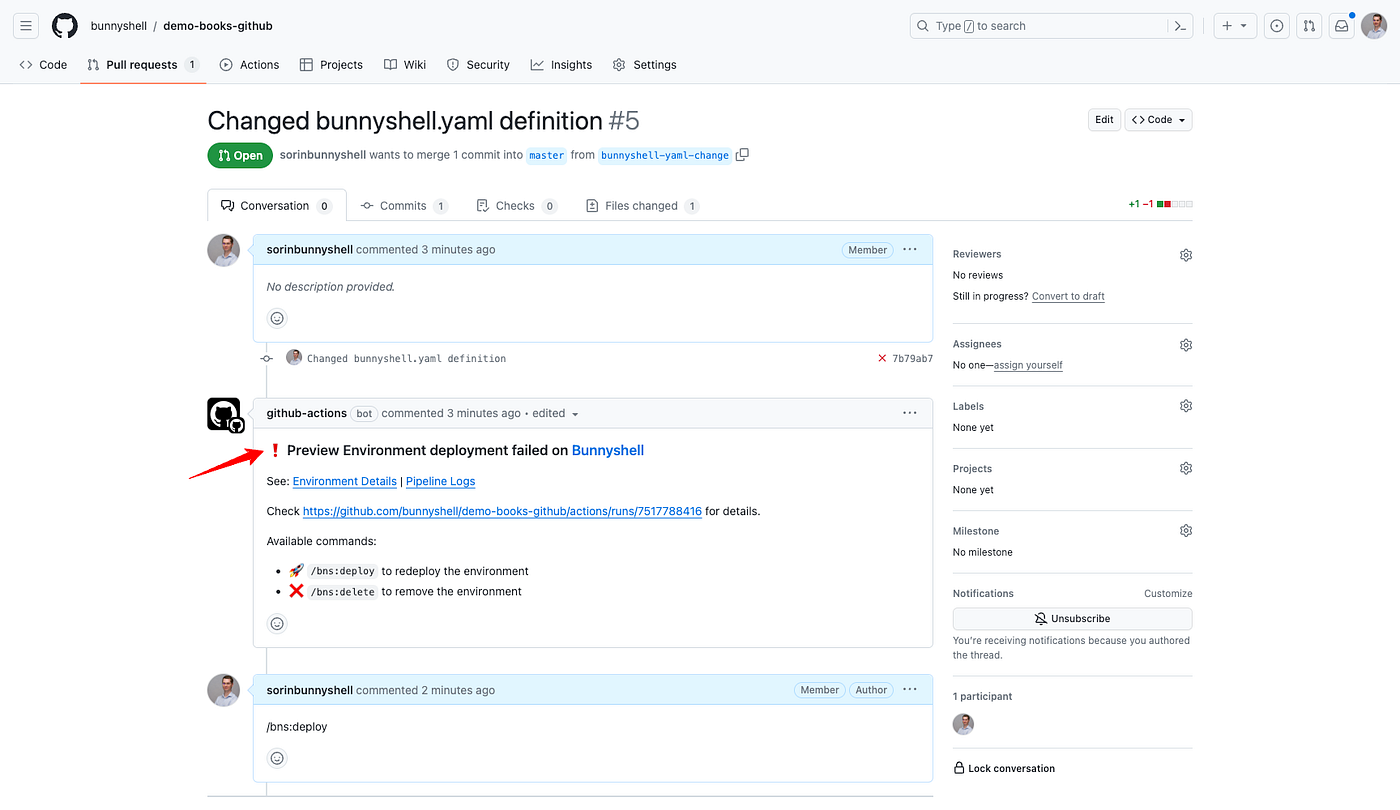This screenshot has height=810, width=1400.
Task: Click the green Open status badge
Action: coord(240,155)
